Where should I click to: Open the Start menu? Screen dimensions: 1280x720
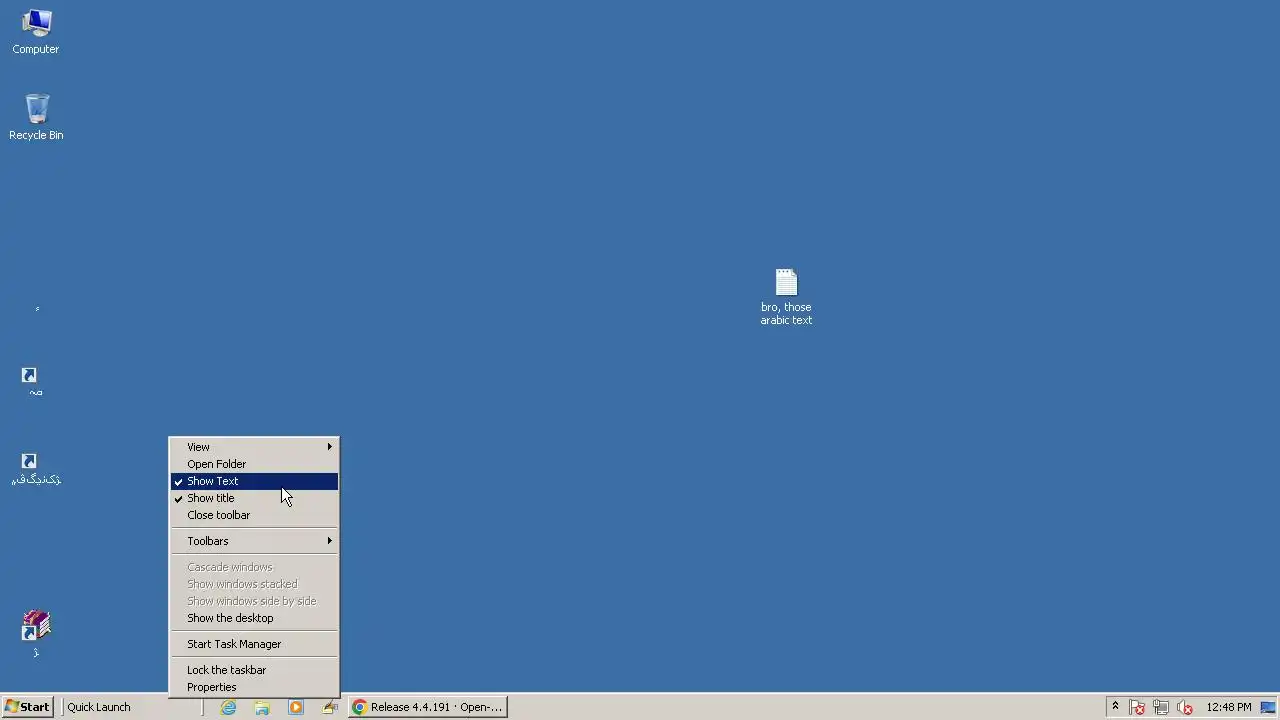[x=27, y=707]
